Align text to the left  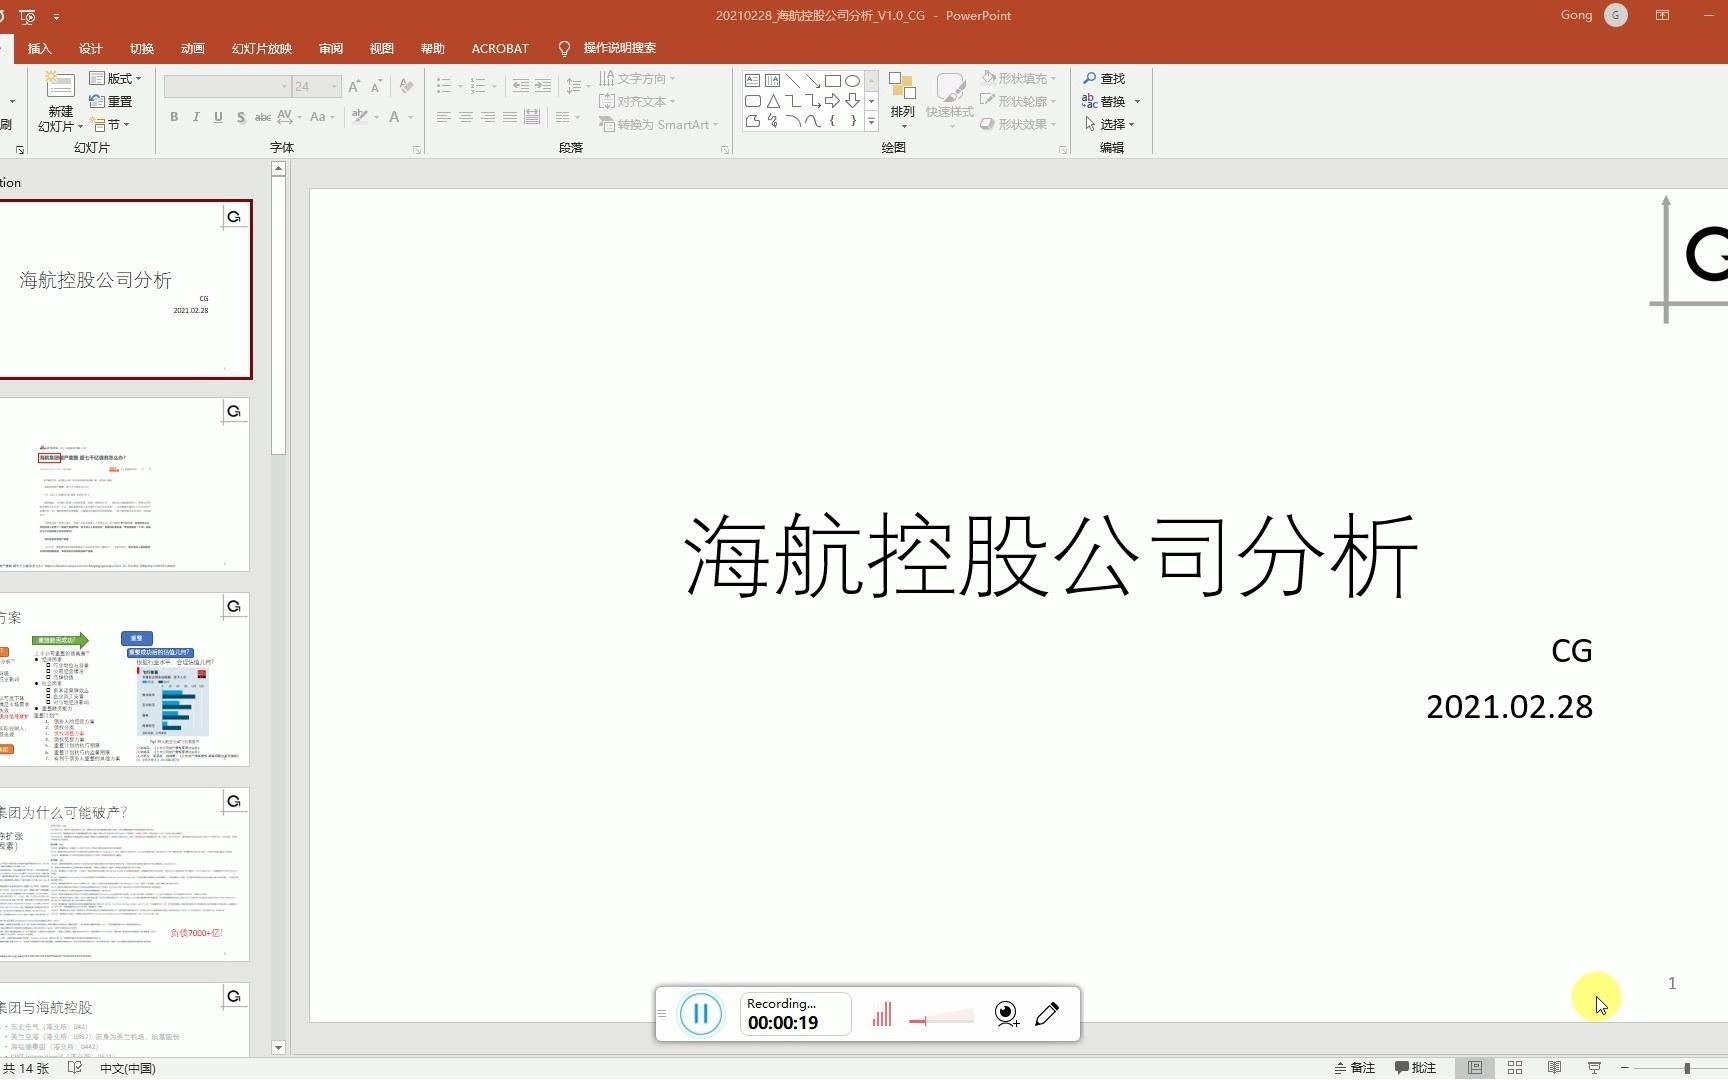click(x=443, y=117)
